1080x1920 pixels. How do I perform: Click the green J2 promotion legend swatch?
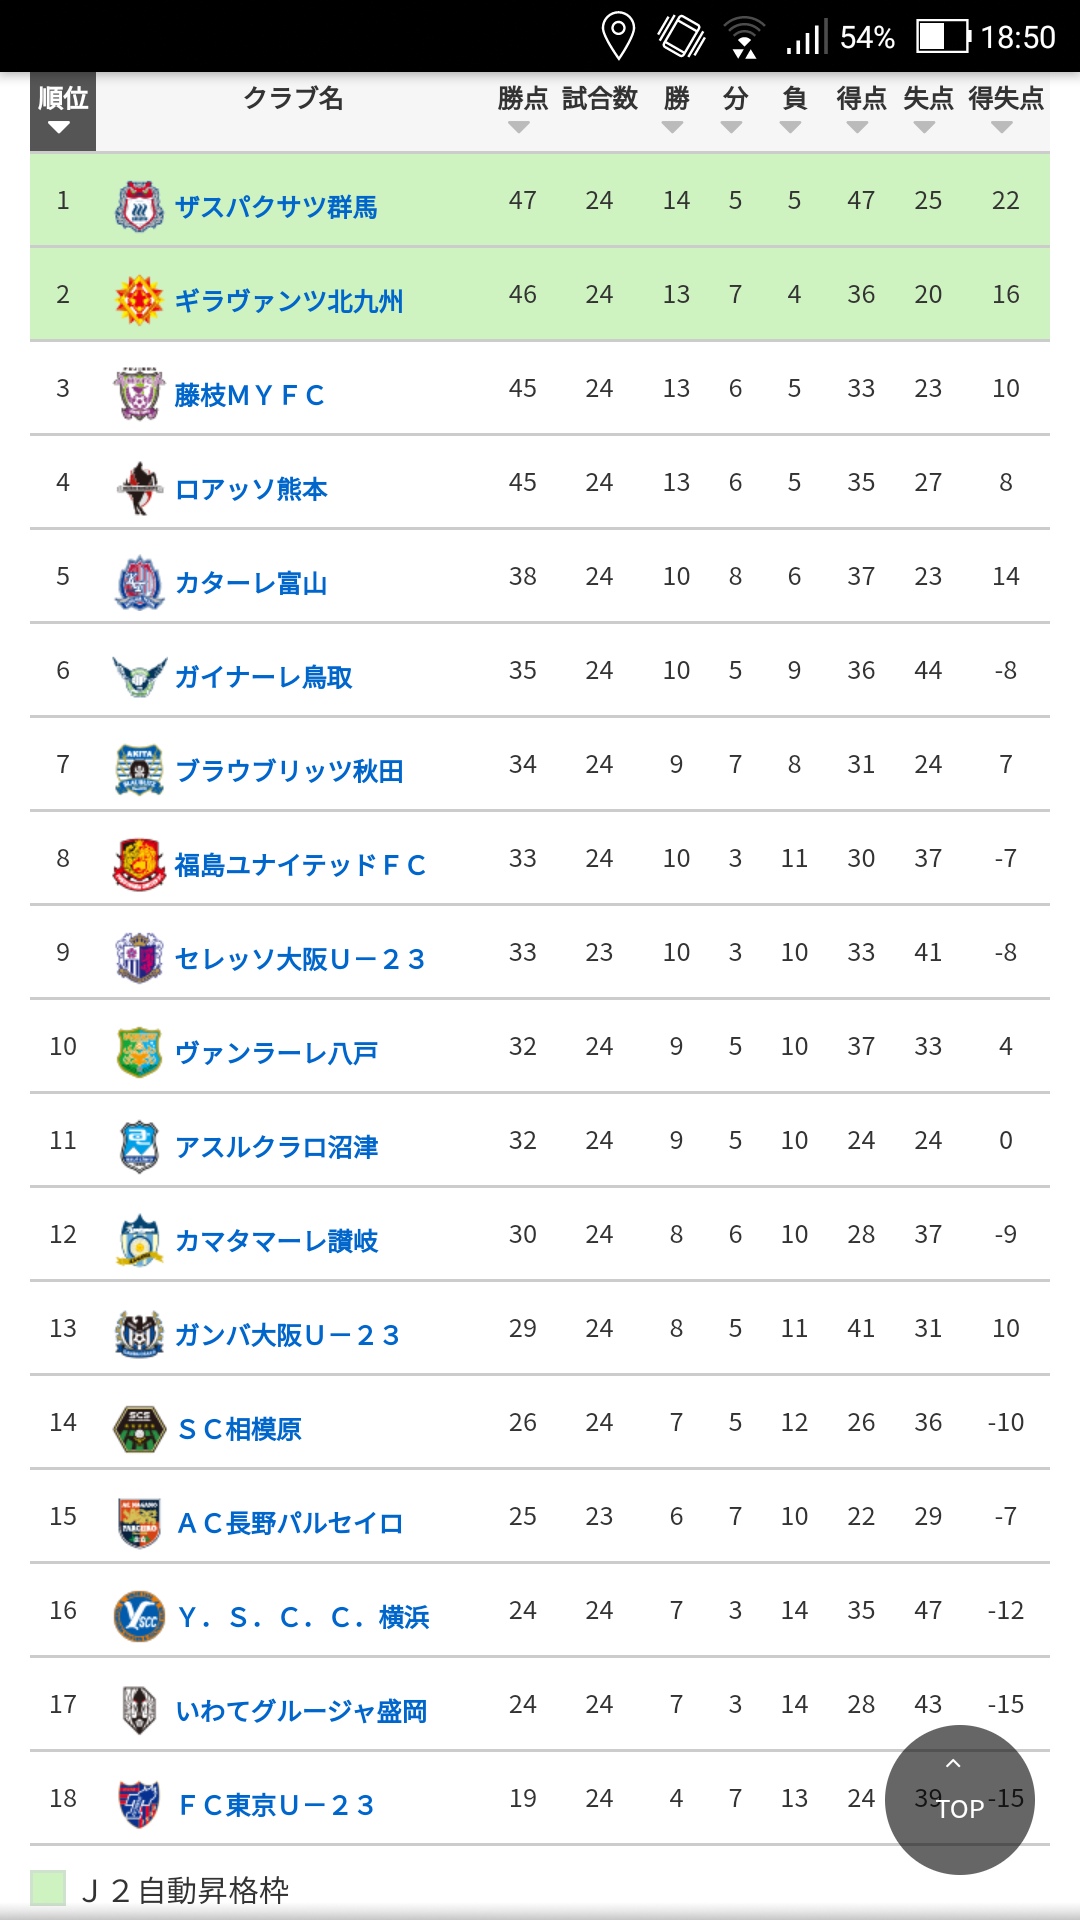point(48,1888)
